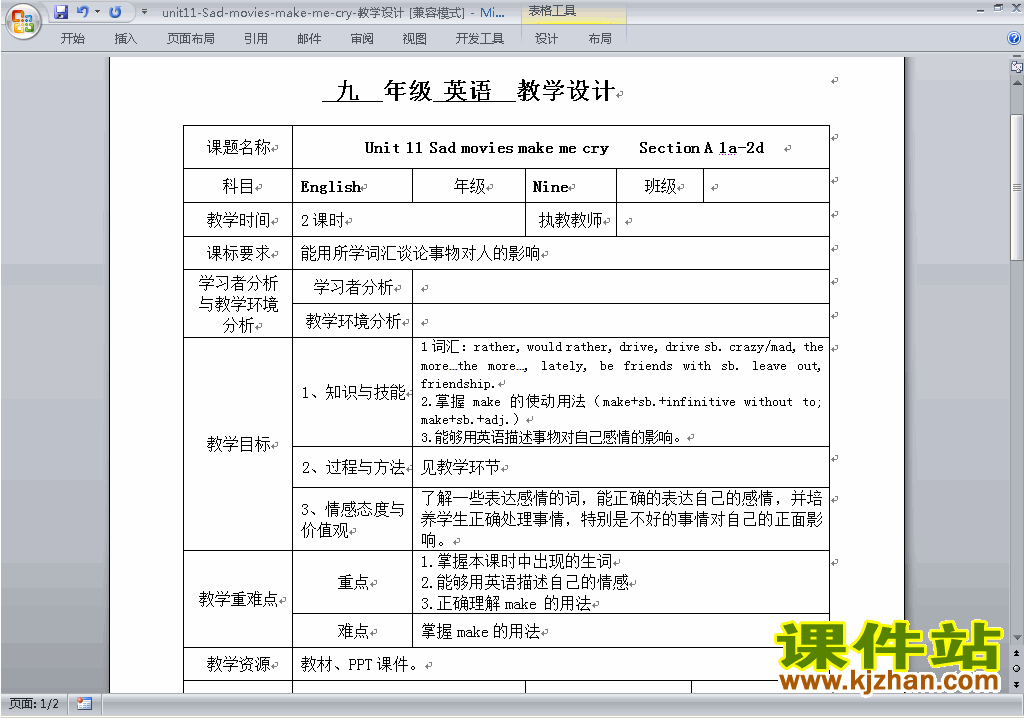
Task: Click the cell containing English
Action: (353, 186)
